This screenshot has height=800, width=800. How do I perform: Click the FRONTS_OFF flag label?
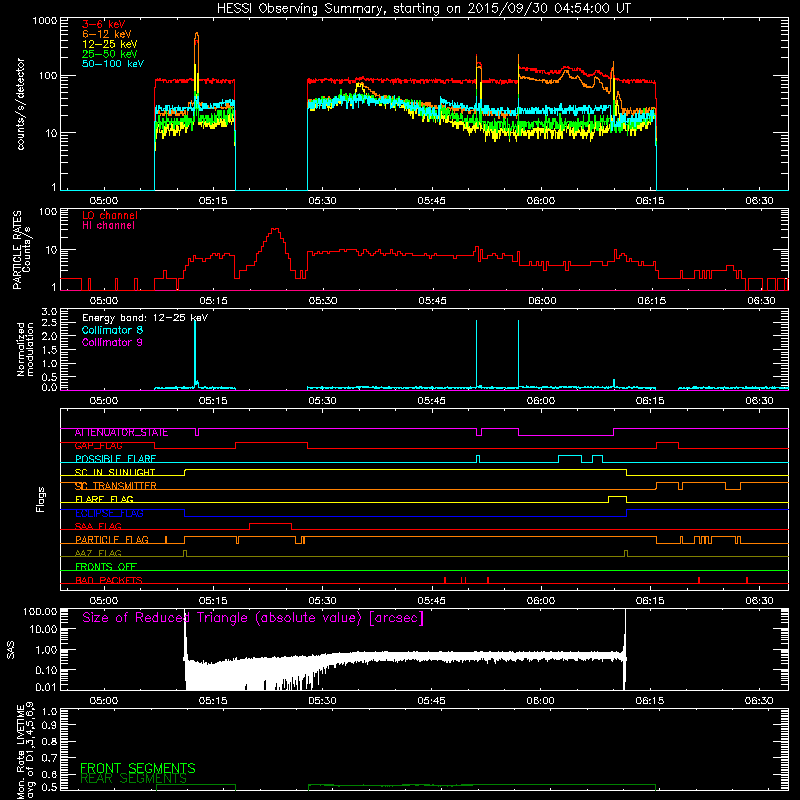(106, 567)
